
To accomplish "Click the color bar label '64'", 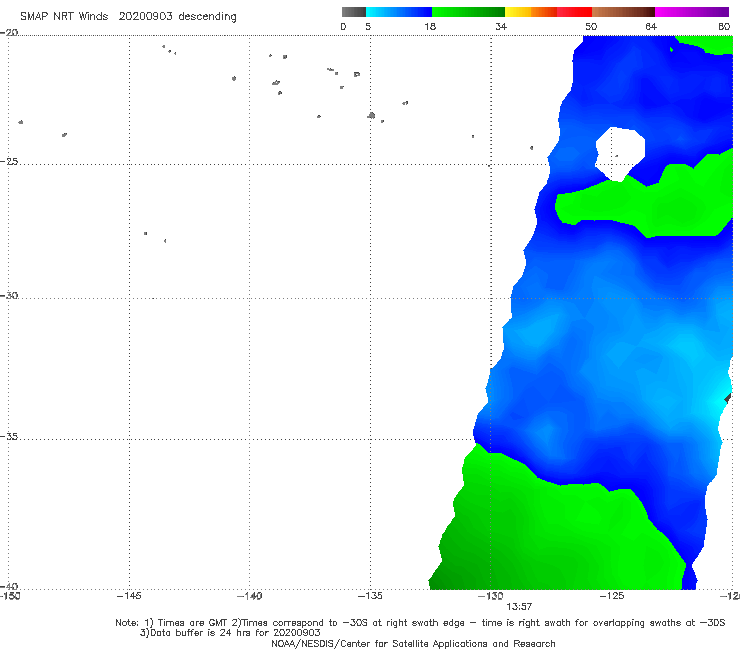I will coord(651,26).
